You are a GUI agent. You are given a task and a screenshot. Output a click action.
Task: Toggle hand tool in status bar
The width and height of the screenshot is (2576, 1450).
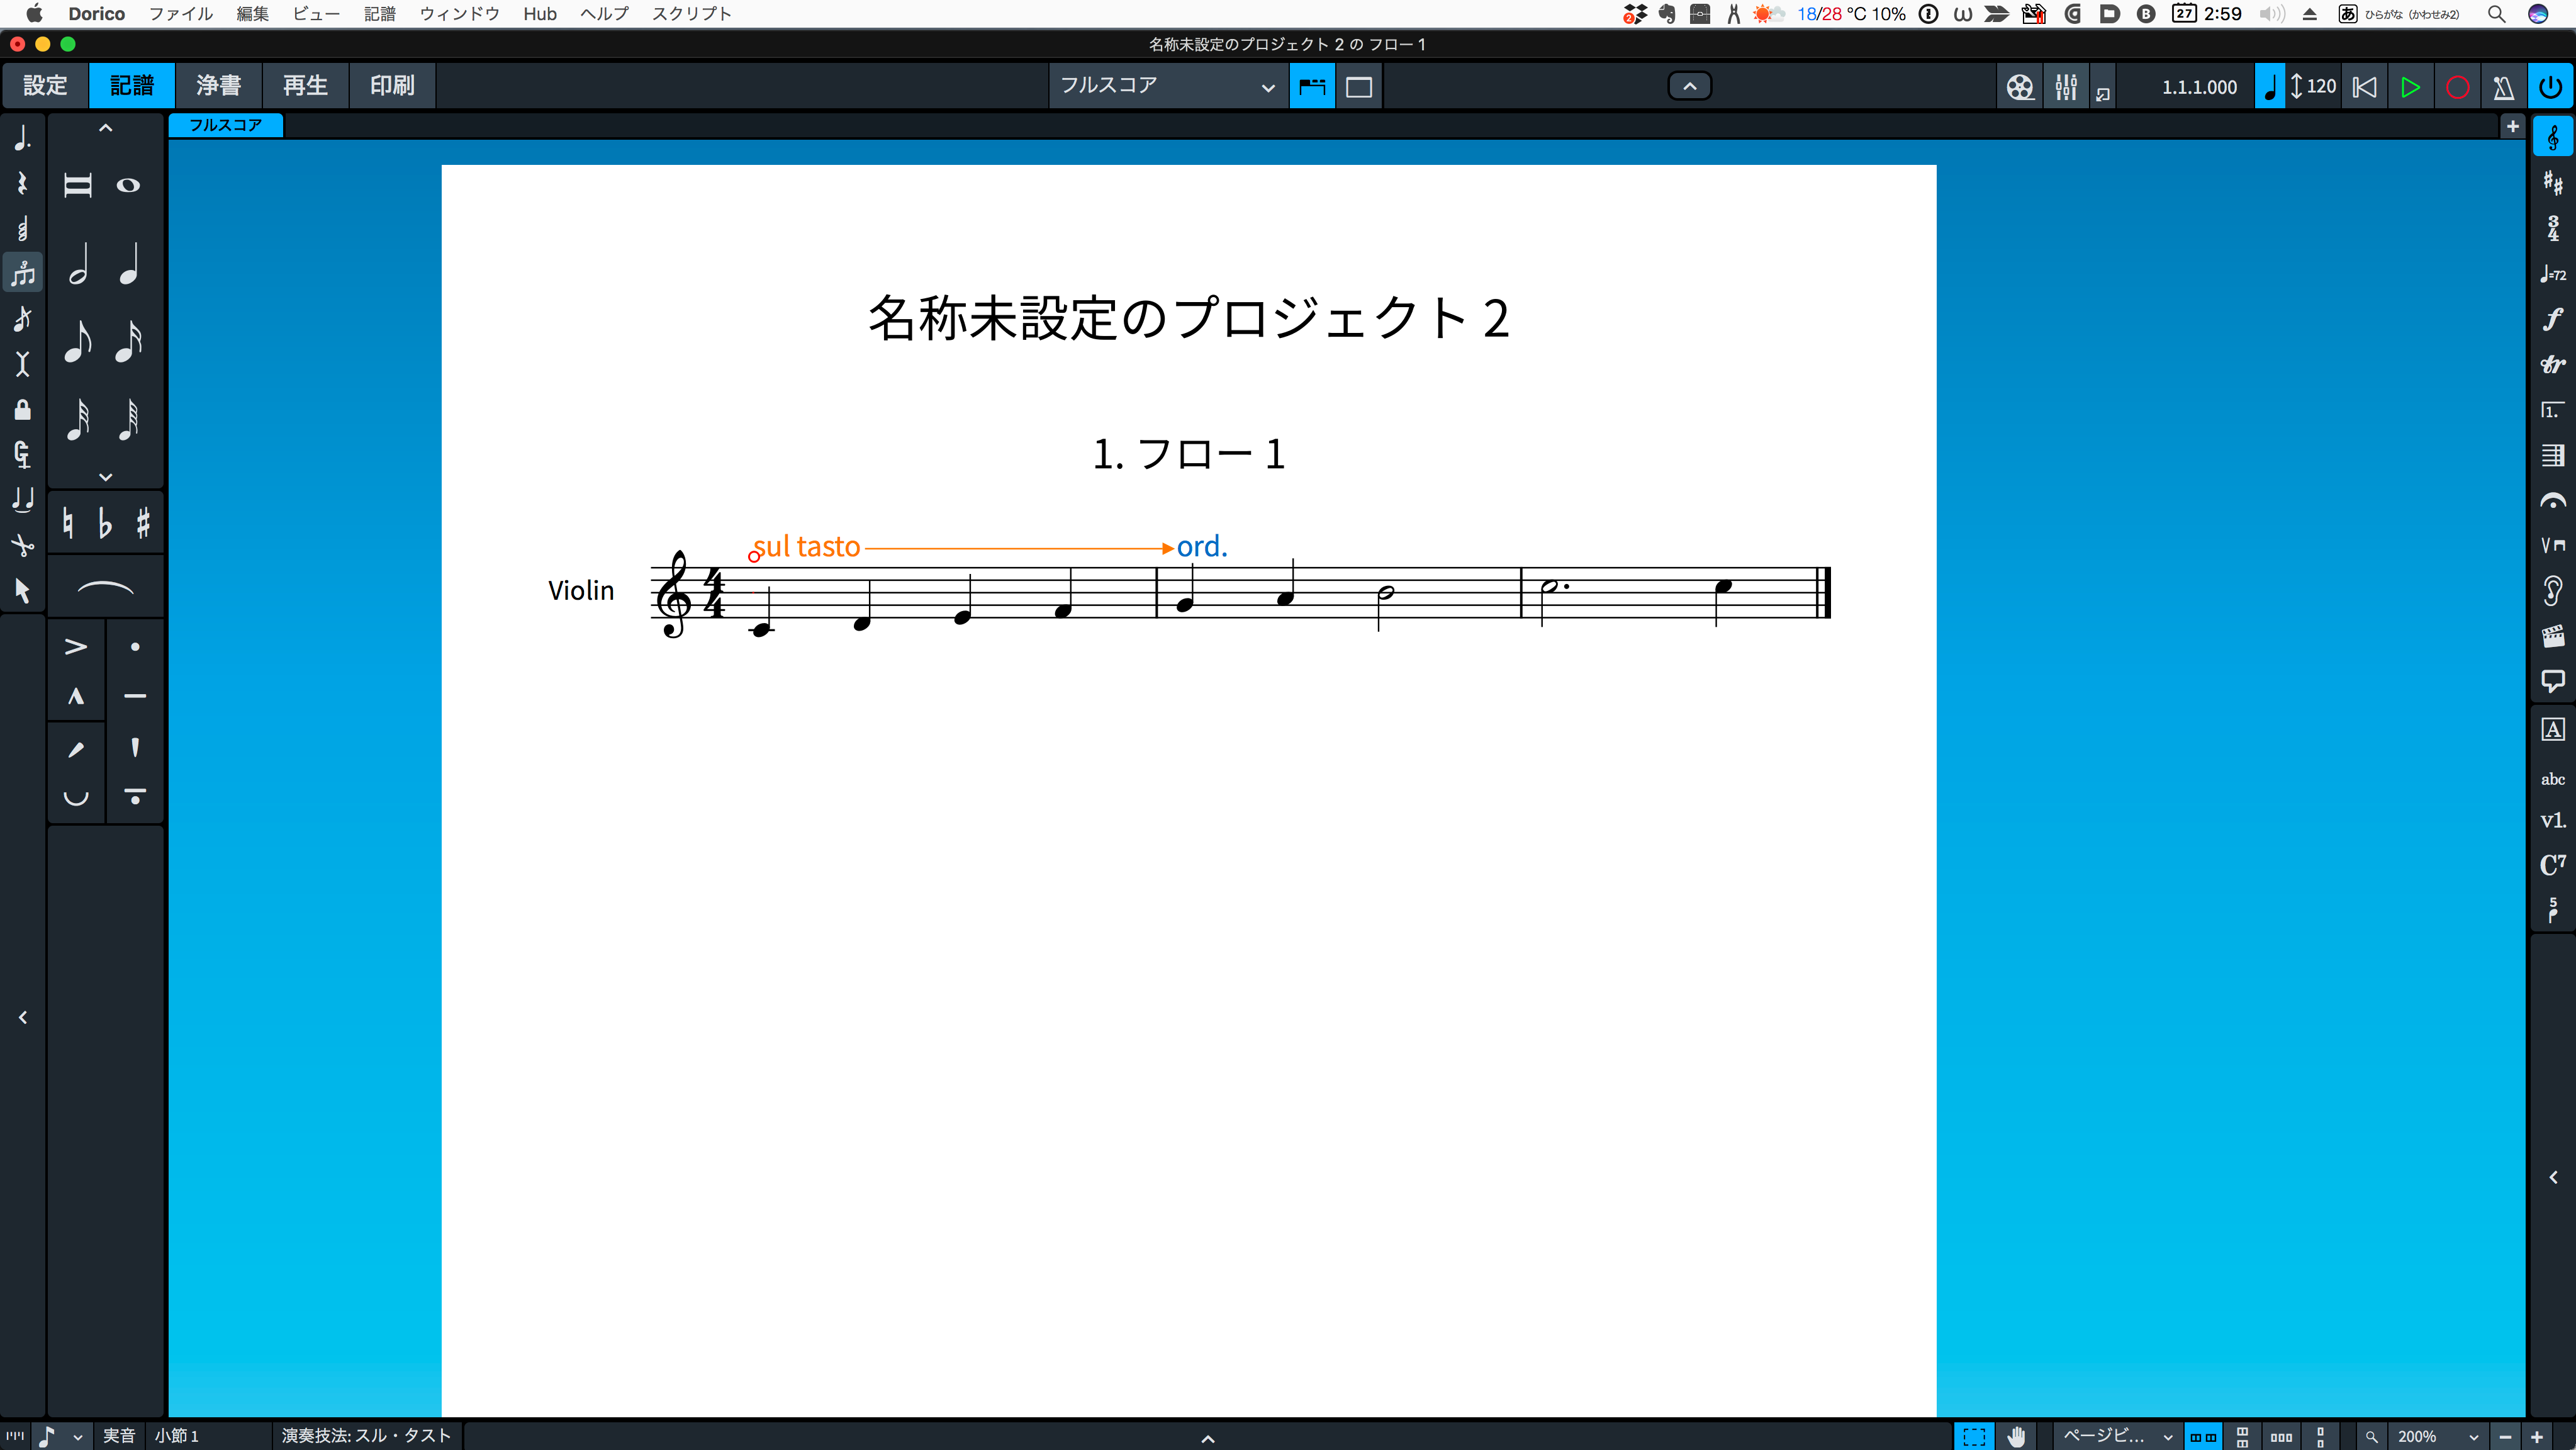[x=2016, y=1436]
